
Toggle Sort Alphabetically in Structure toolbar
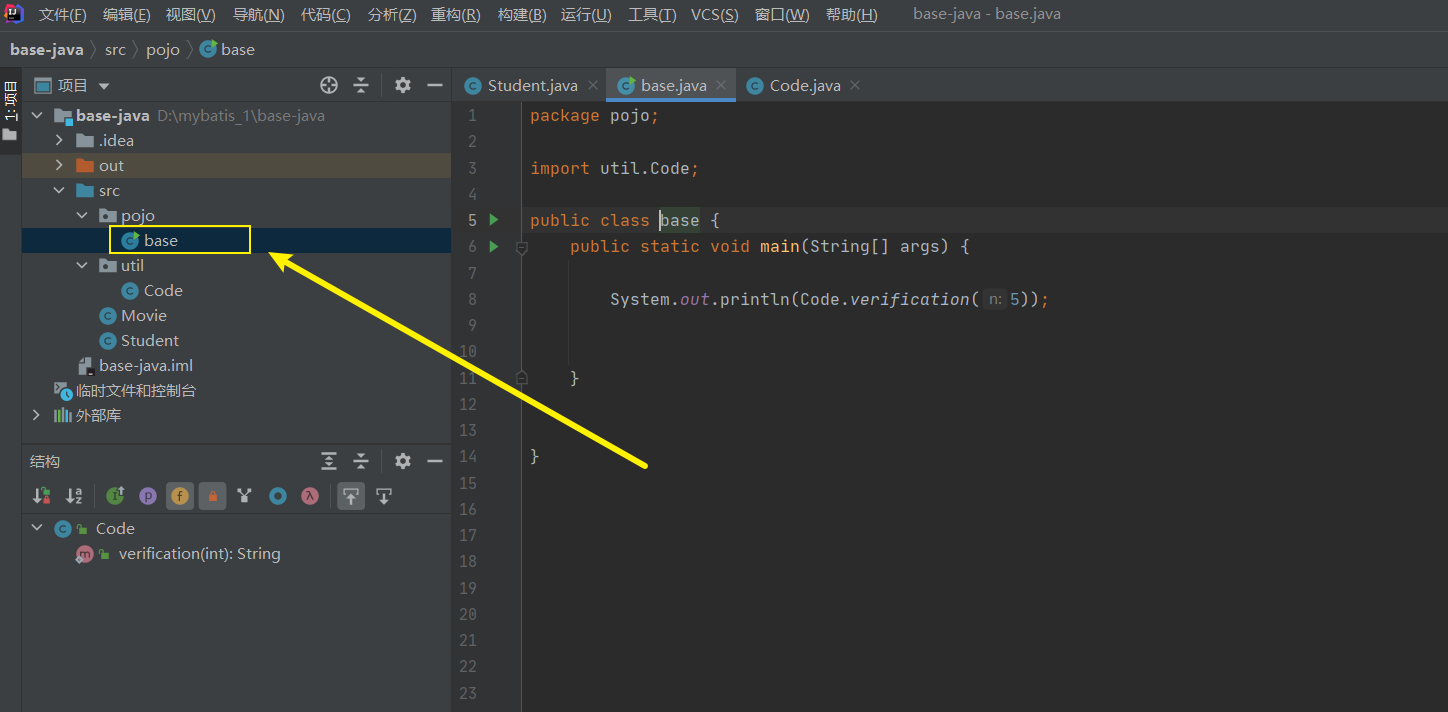point(74,495)
